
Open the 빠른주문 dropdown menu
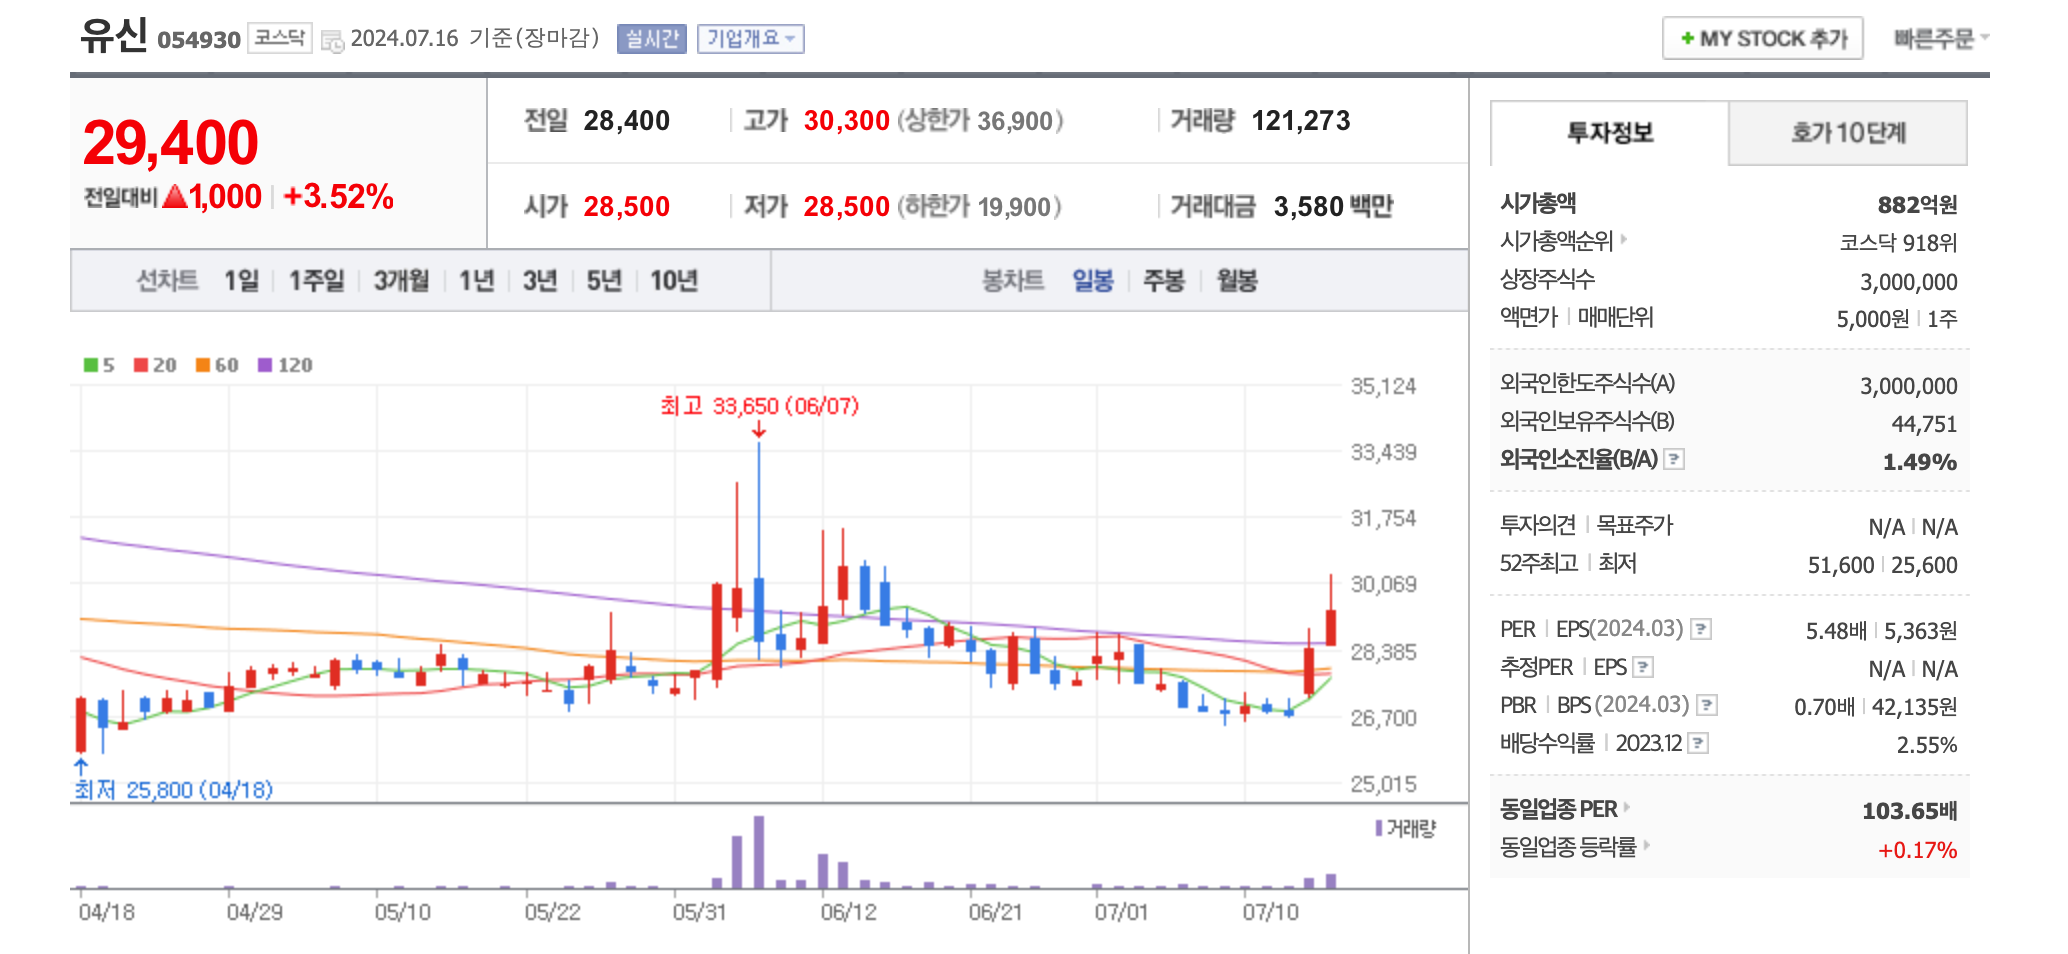point(1937,38)
